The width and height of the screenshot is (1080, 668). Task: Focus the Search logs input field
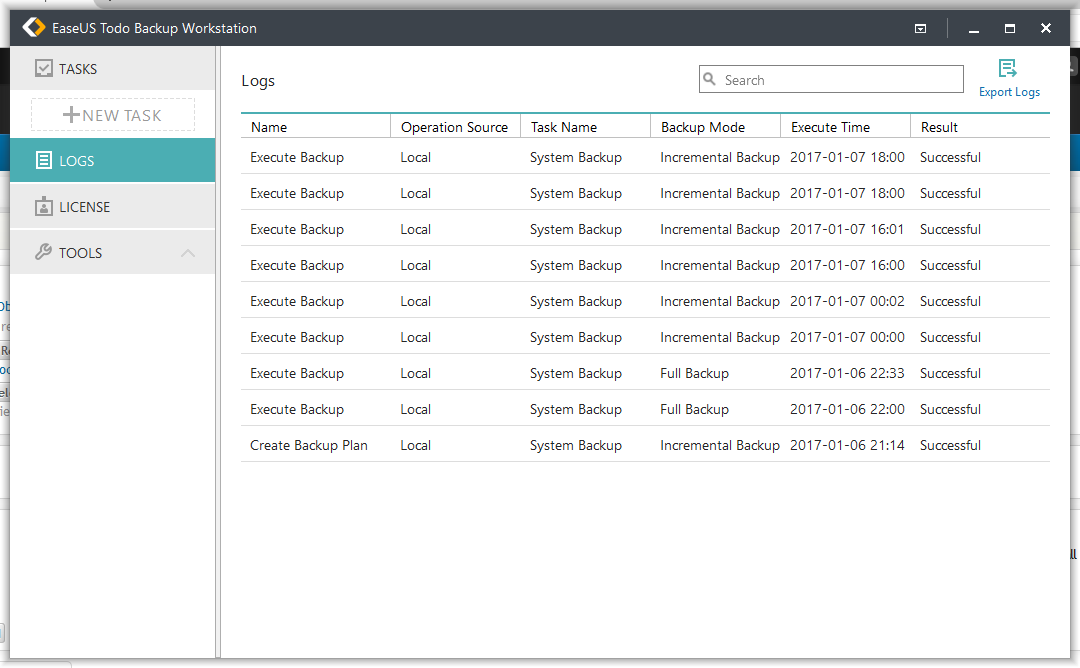pos(840,80)
